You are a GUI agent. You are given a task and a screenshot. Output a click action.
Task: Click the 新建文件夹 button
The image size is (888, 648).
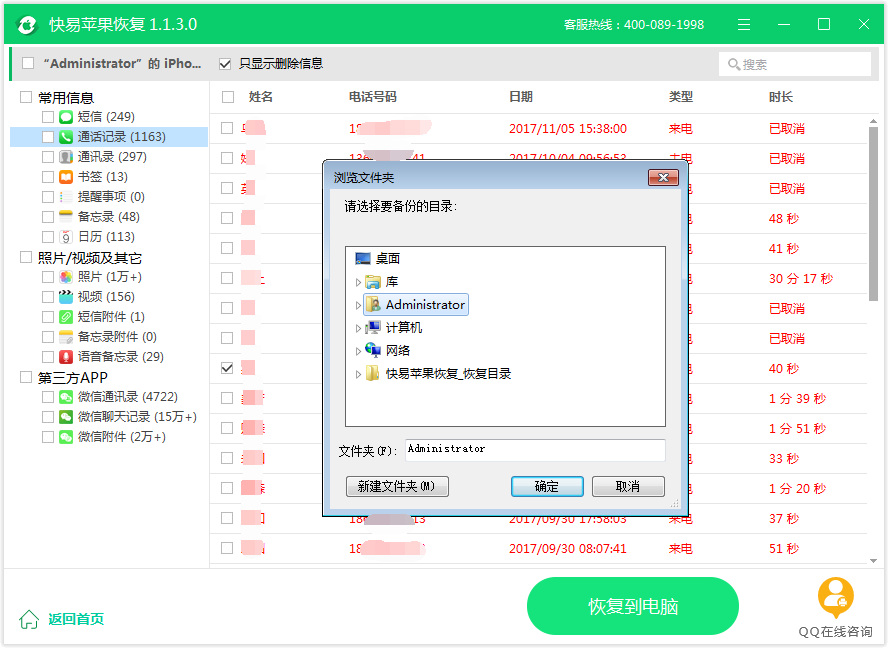coord(397,487)
